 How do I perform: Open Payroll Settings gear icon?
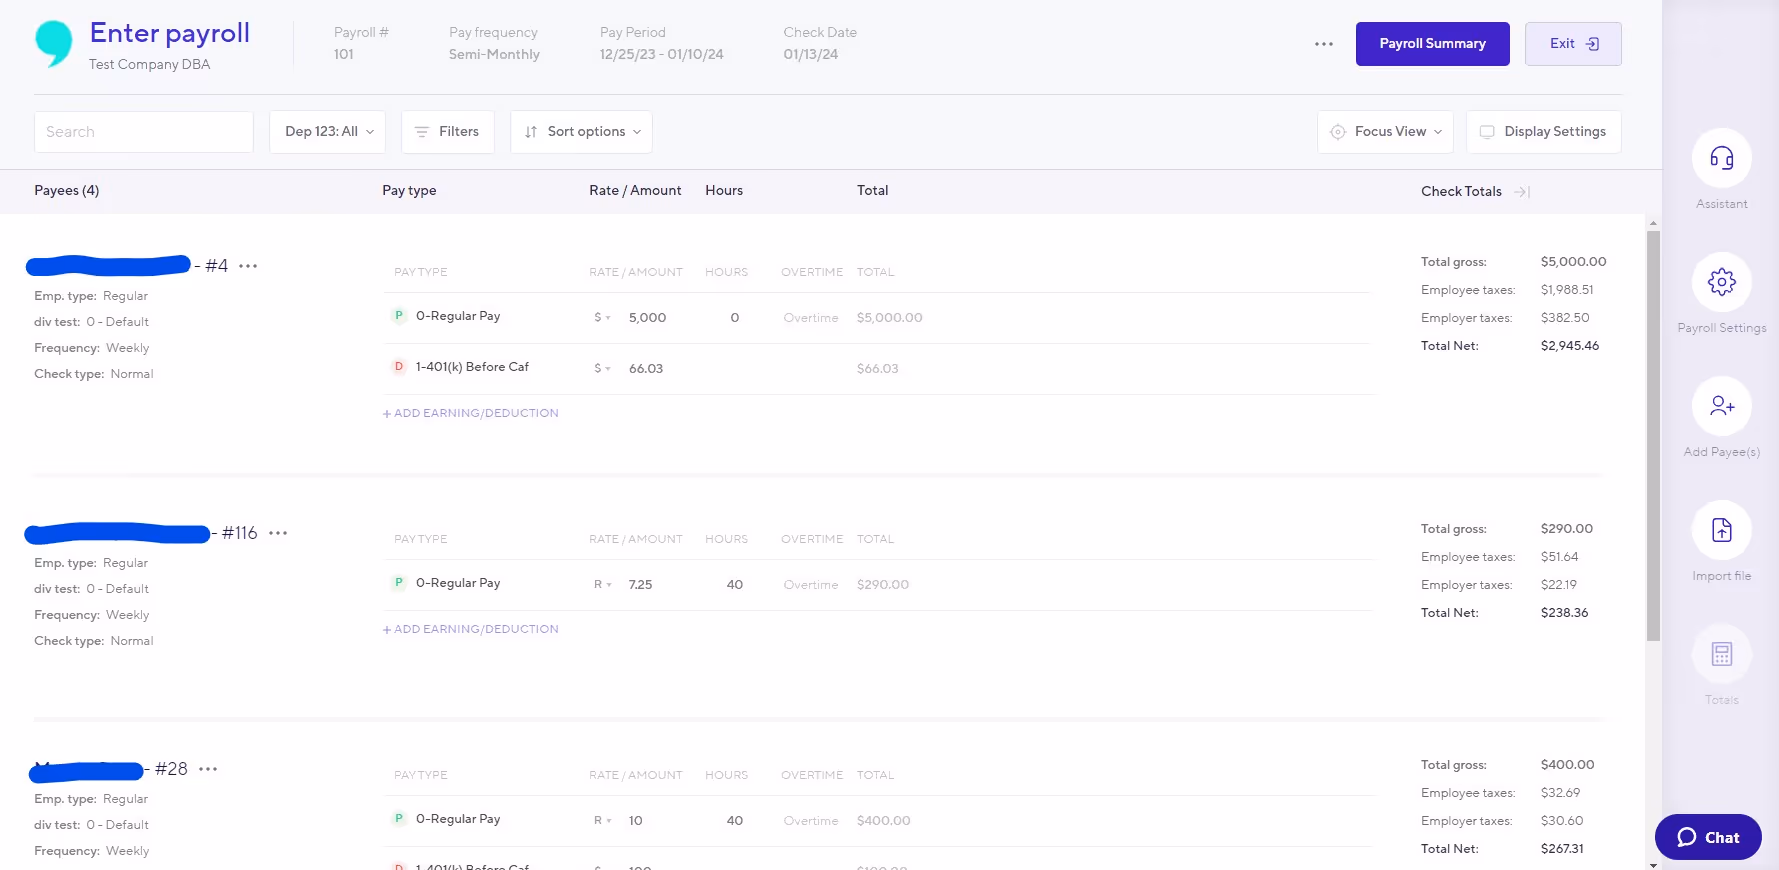pyautogui.click(x=1721, y=282)
